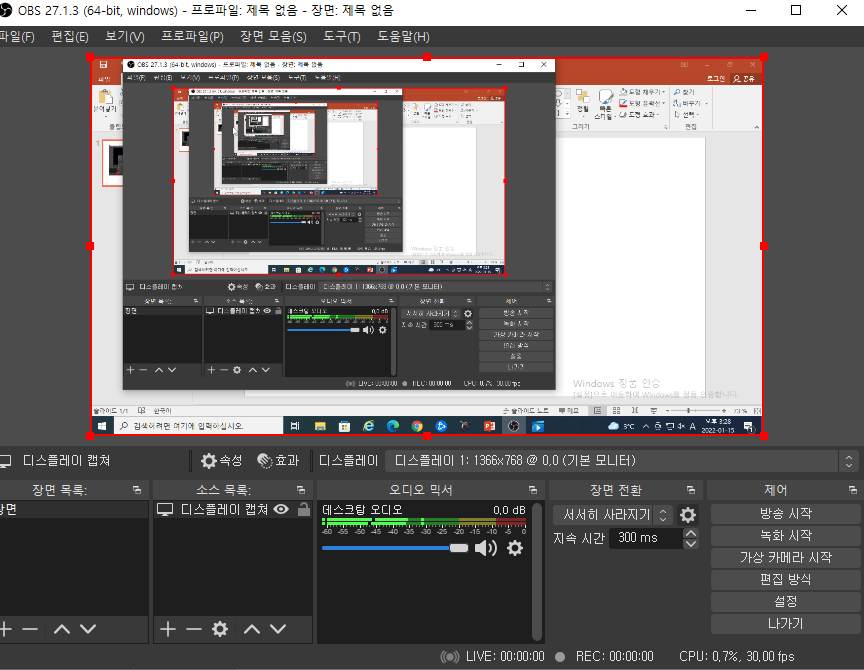Open the 도구(T) menu
864x670 pixels.
pos(342,36)
